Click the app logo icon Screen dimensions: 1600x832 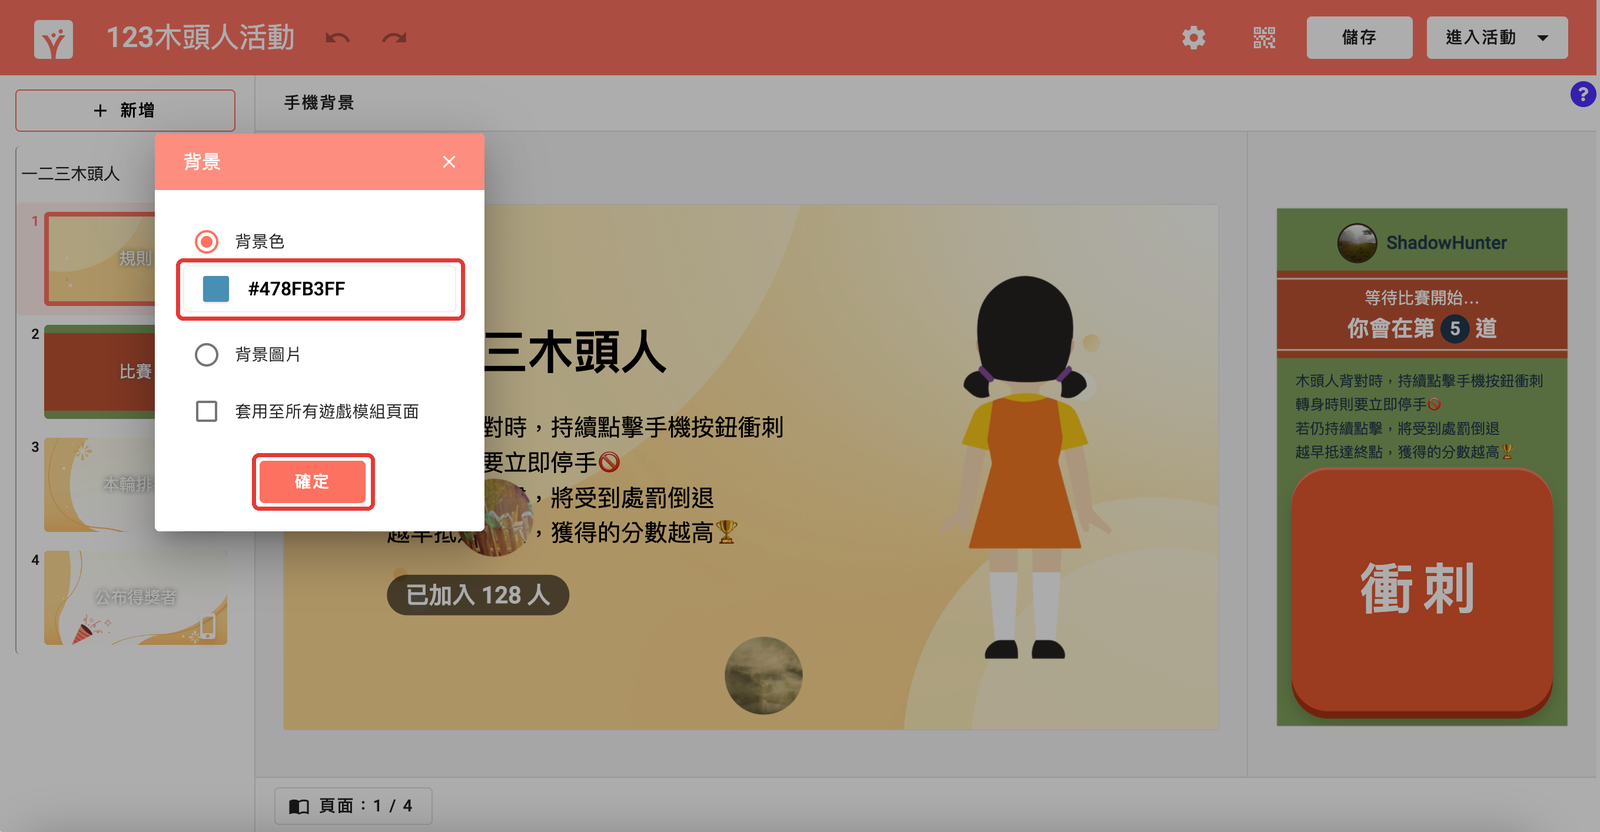click(x=53, y=40)
